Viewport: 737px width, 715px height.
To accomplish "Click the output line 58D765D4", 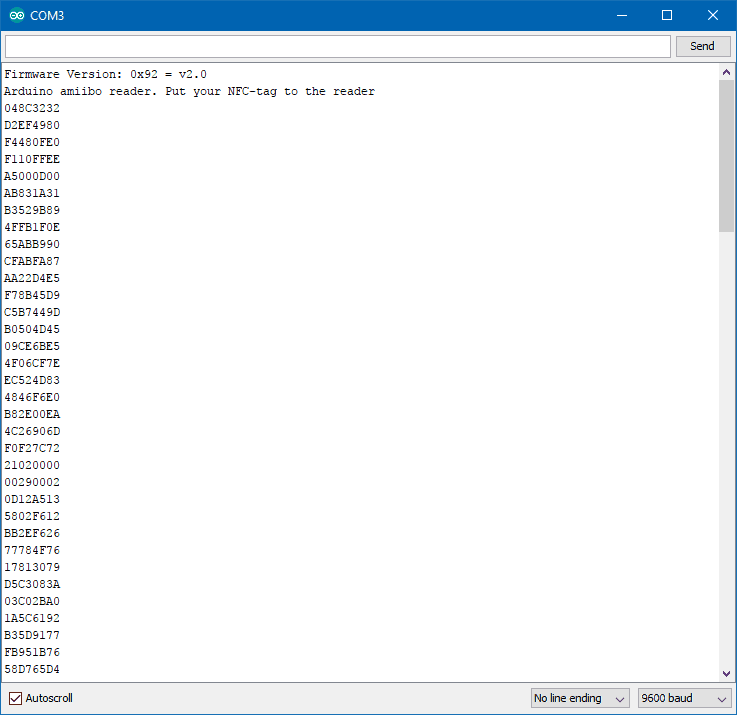I will 32,669.
